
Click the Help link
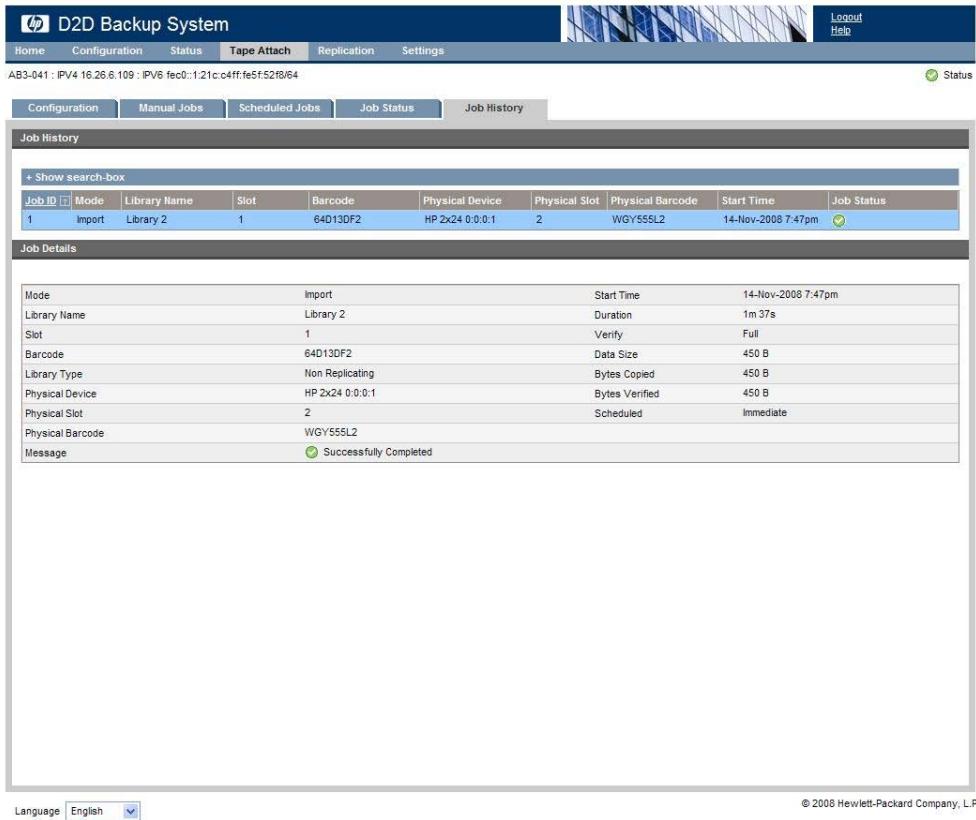(x=840, y=30)
